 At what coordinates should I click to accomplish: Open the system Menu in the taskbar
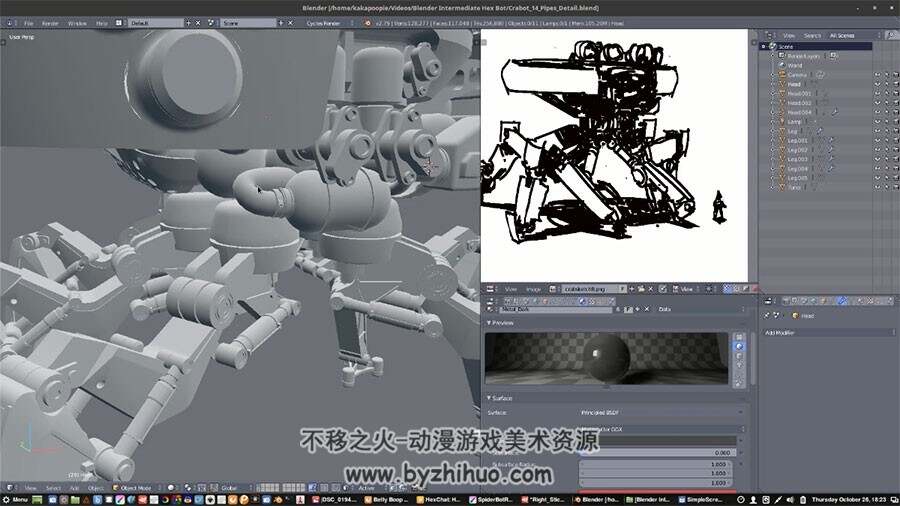[15, 500]
